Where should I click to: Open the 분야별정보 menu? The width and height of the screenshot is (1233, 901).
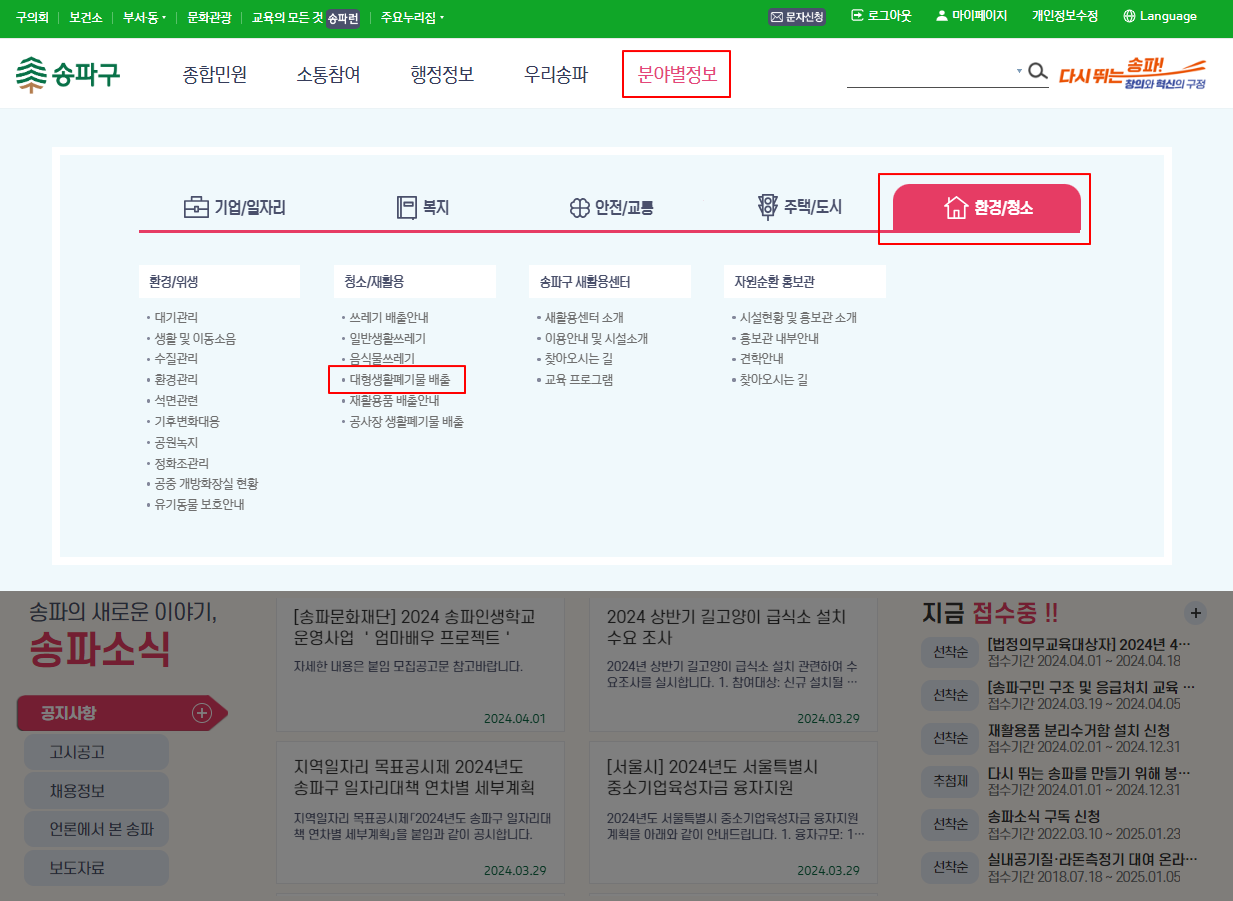pyautogui.click(x=676, y=73)
